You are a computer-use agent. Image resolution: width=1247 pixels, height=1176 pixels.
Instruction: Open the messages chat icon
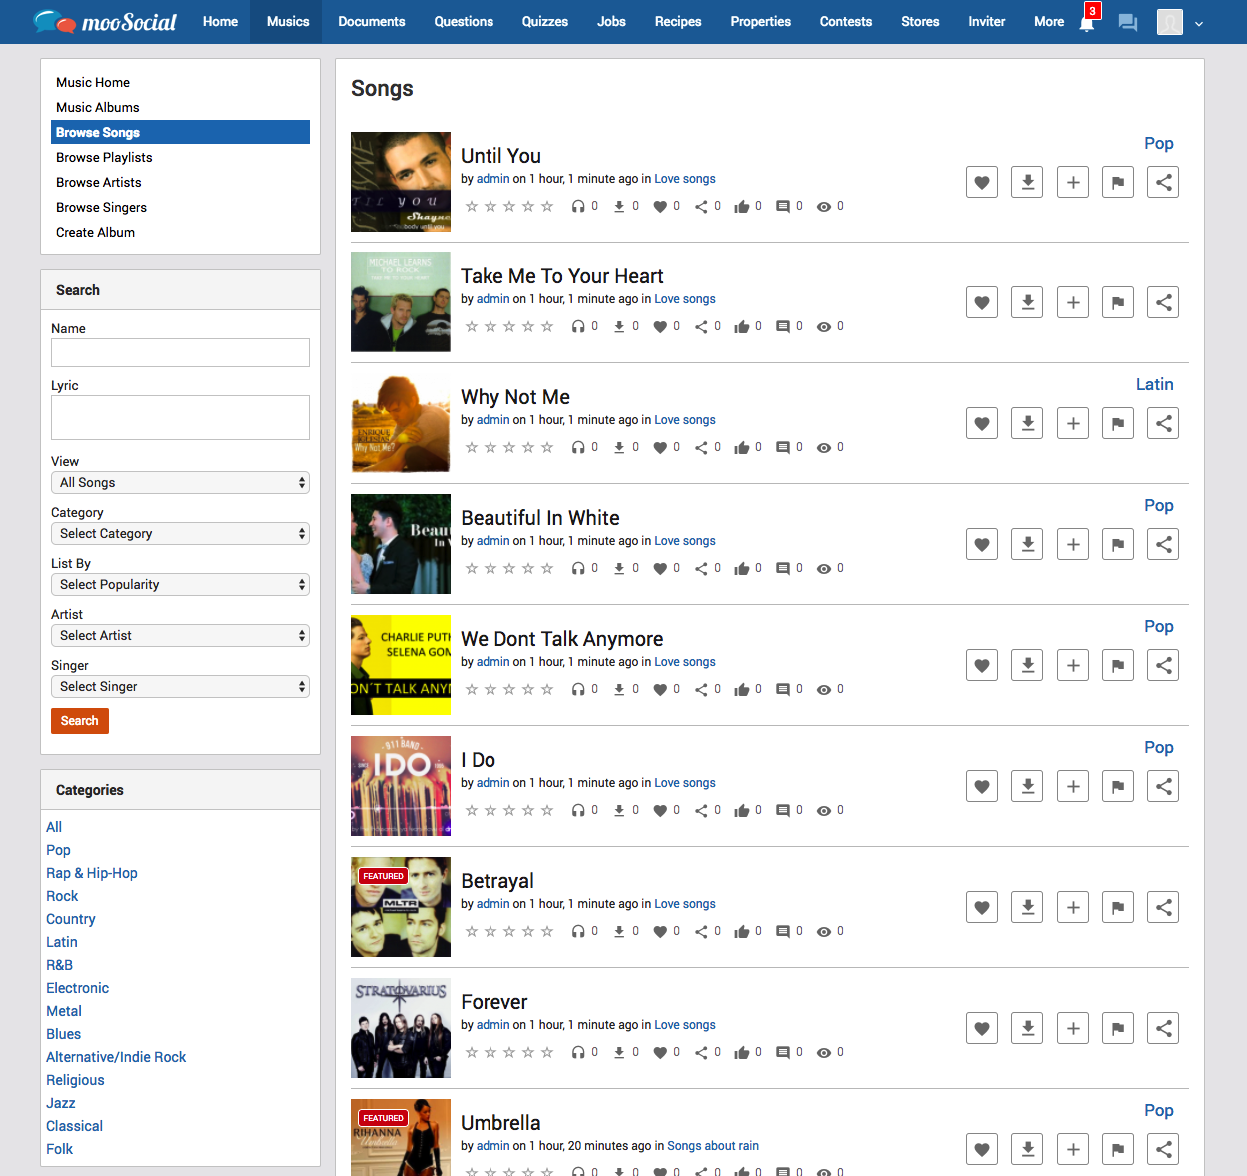1128,22
